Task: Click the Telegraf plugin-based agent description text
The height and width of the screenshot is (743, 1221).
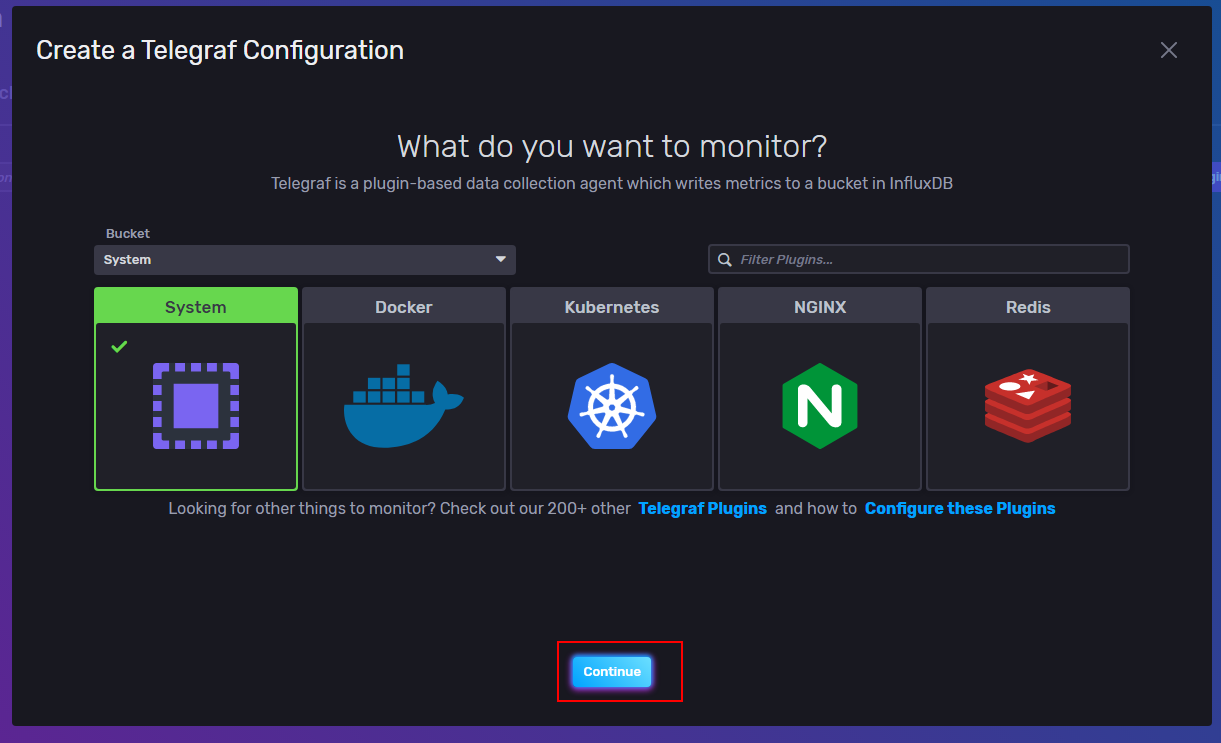Action: 612,184
